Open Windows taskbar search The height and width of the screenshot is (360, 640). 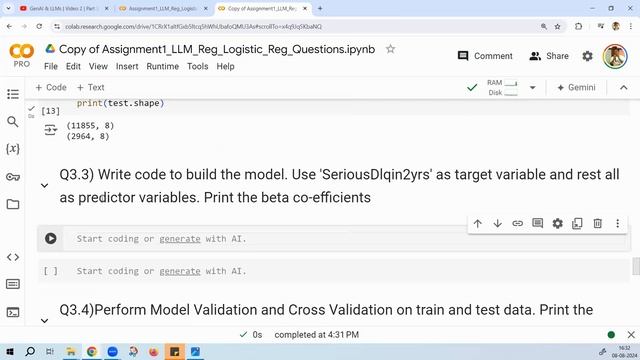(30, 351)
